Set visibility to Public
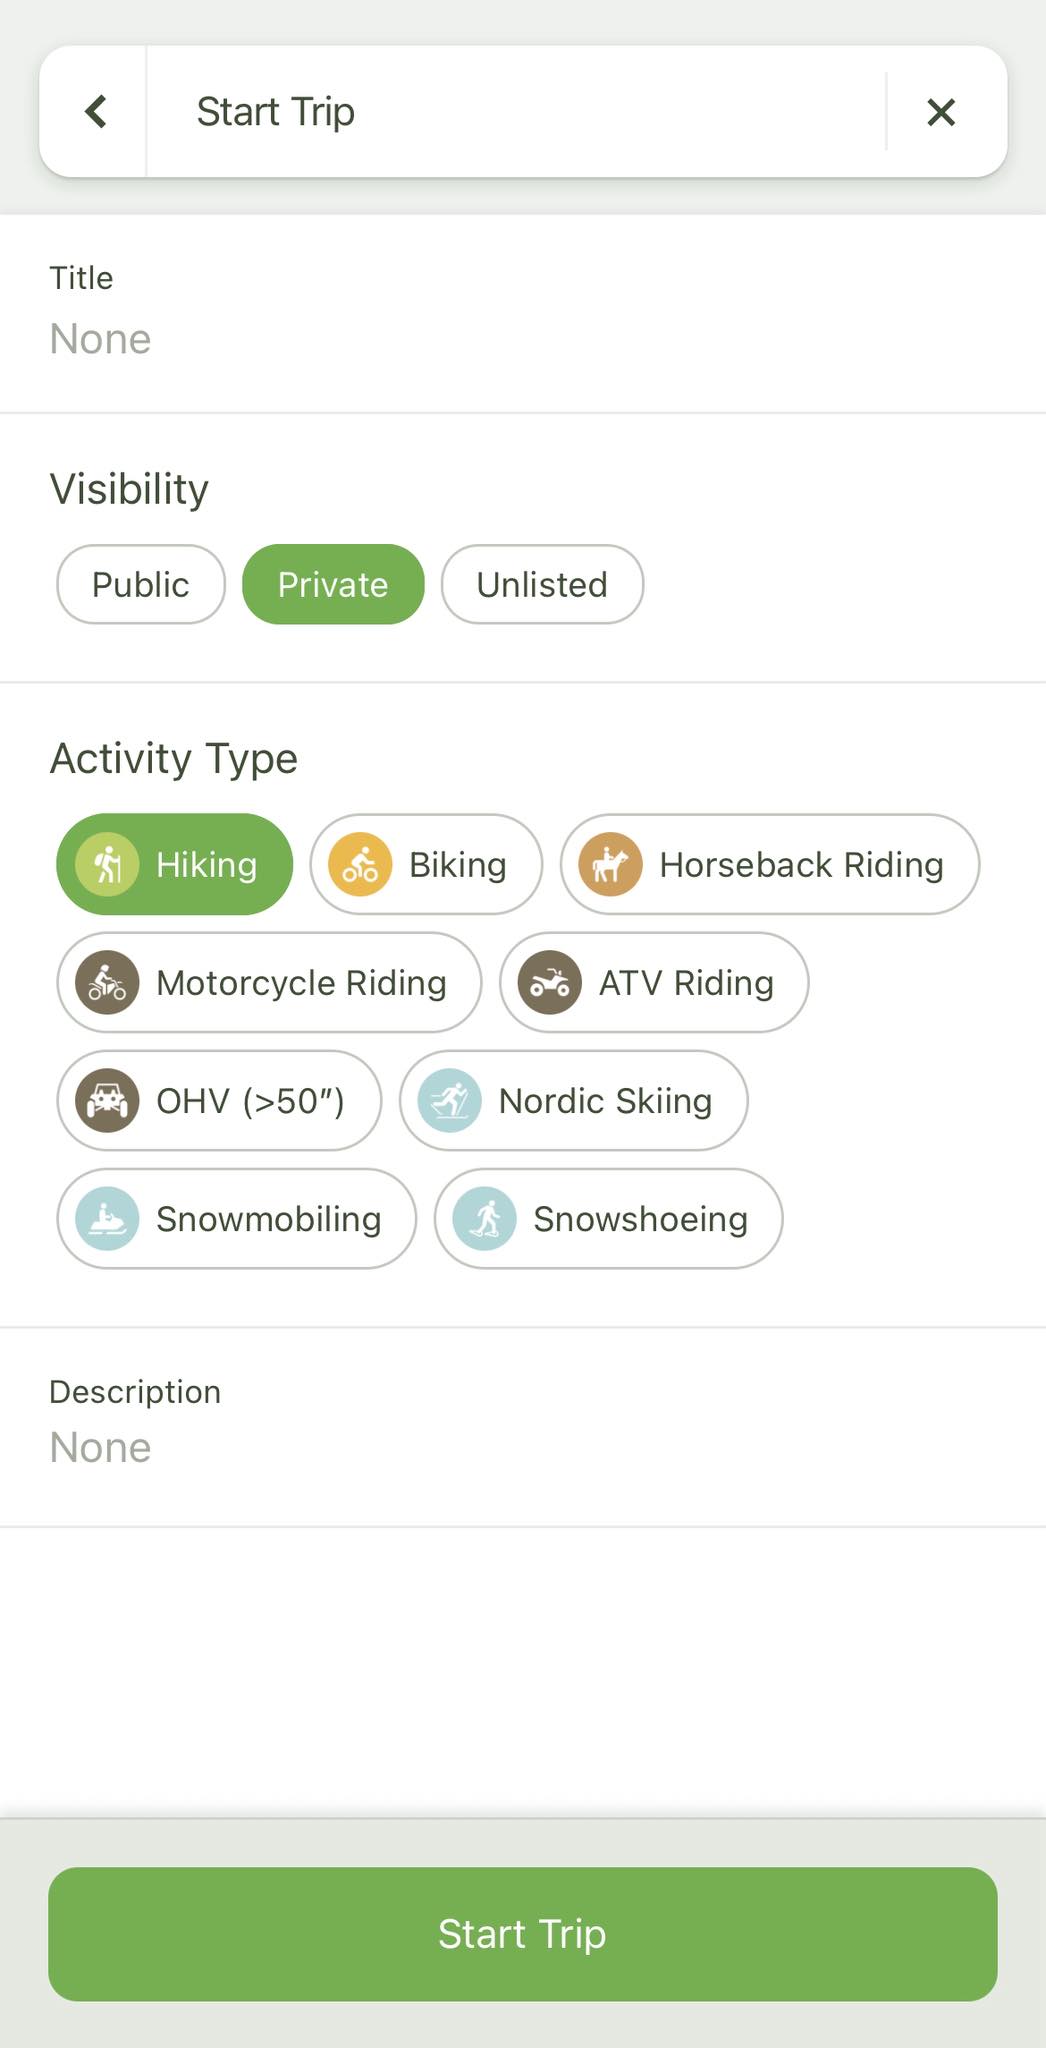This screenshot has width=1046, height=2048. [x=141, y=584]
